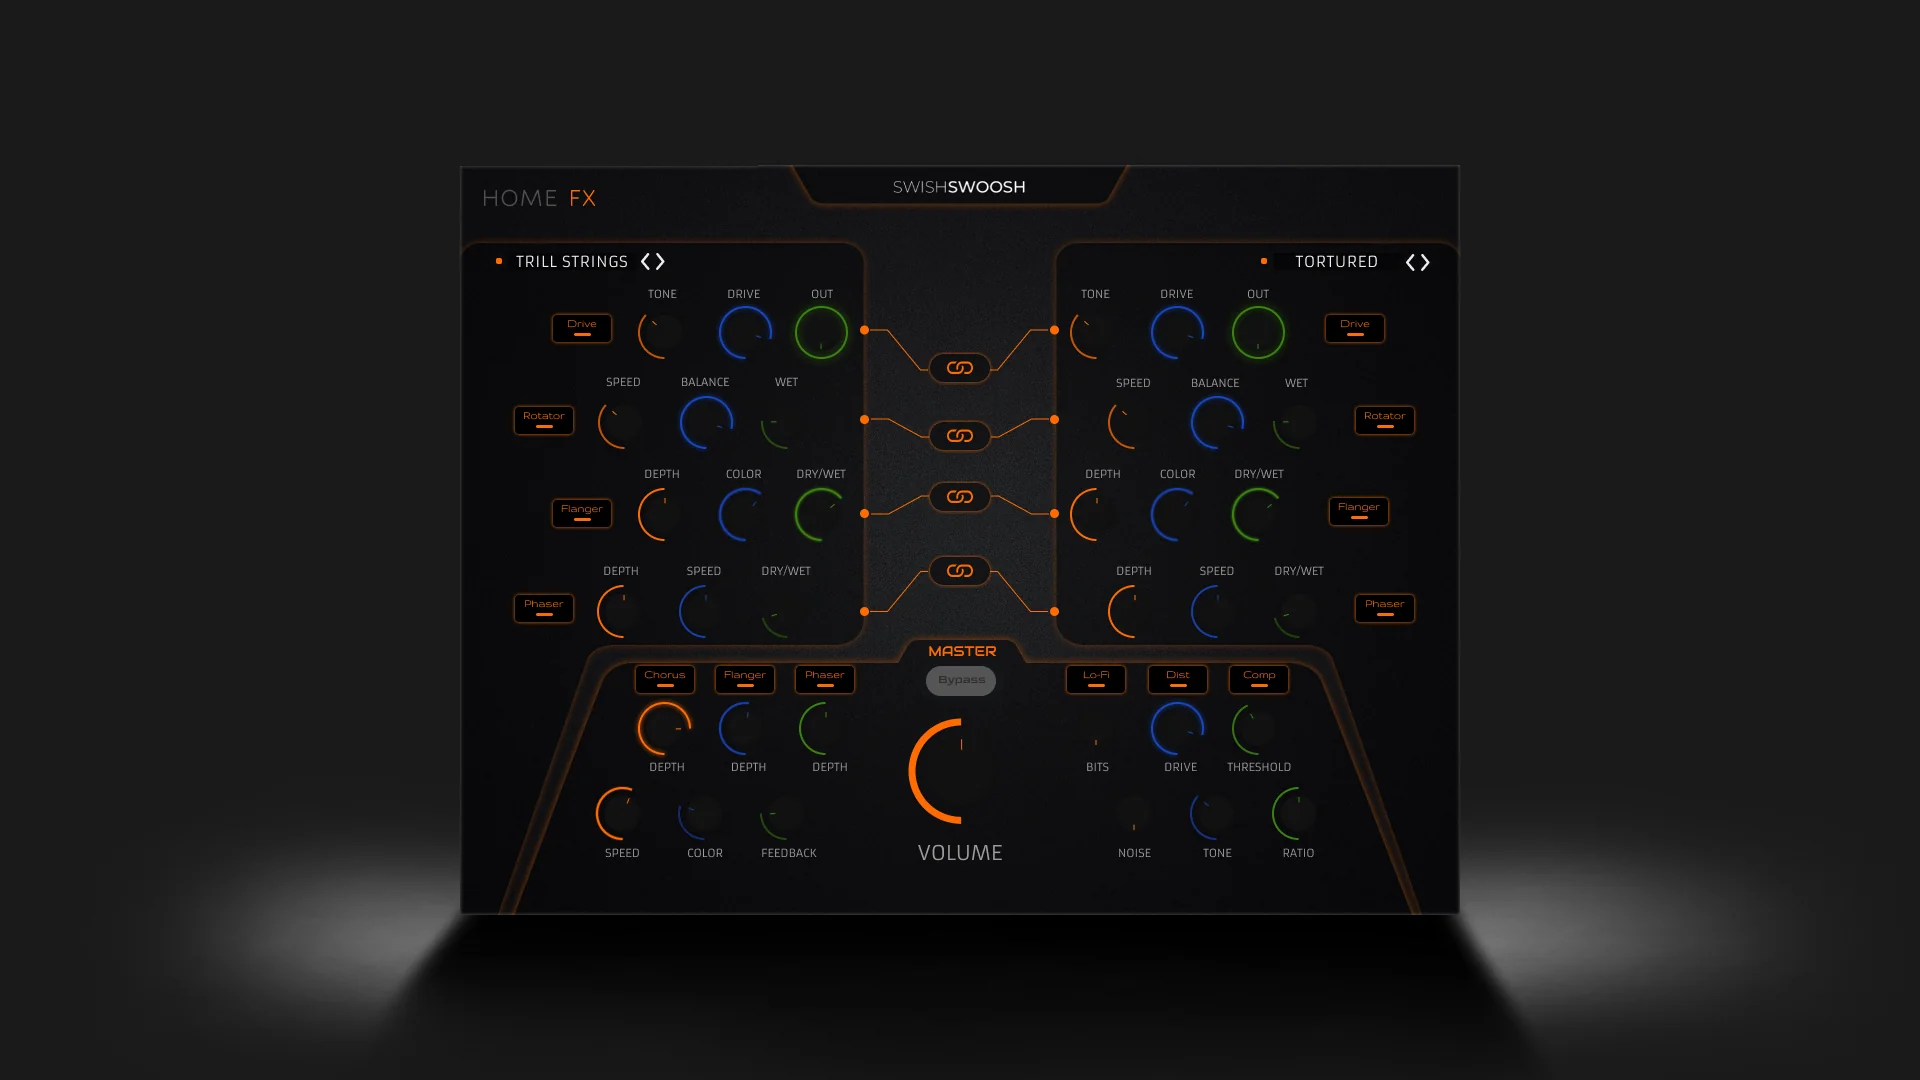Select previous preset before Tortured
This screenshot has width=1920, height=1080.
point(1411,263)
